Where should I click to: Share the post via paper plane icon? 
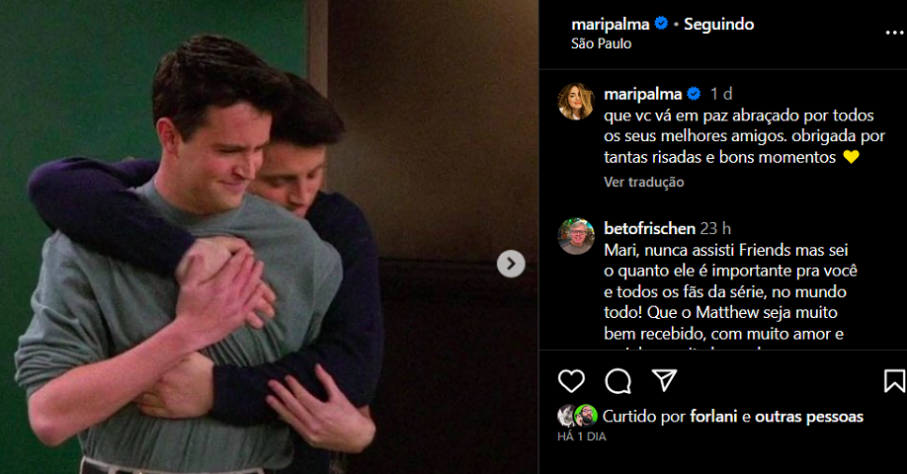point(664,380)
